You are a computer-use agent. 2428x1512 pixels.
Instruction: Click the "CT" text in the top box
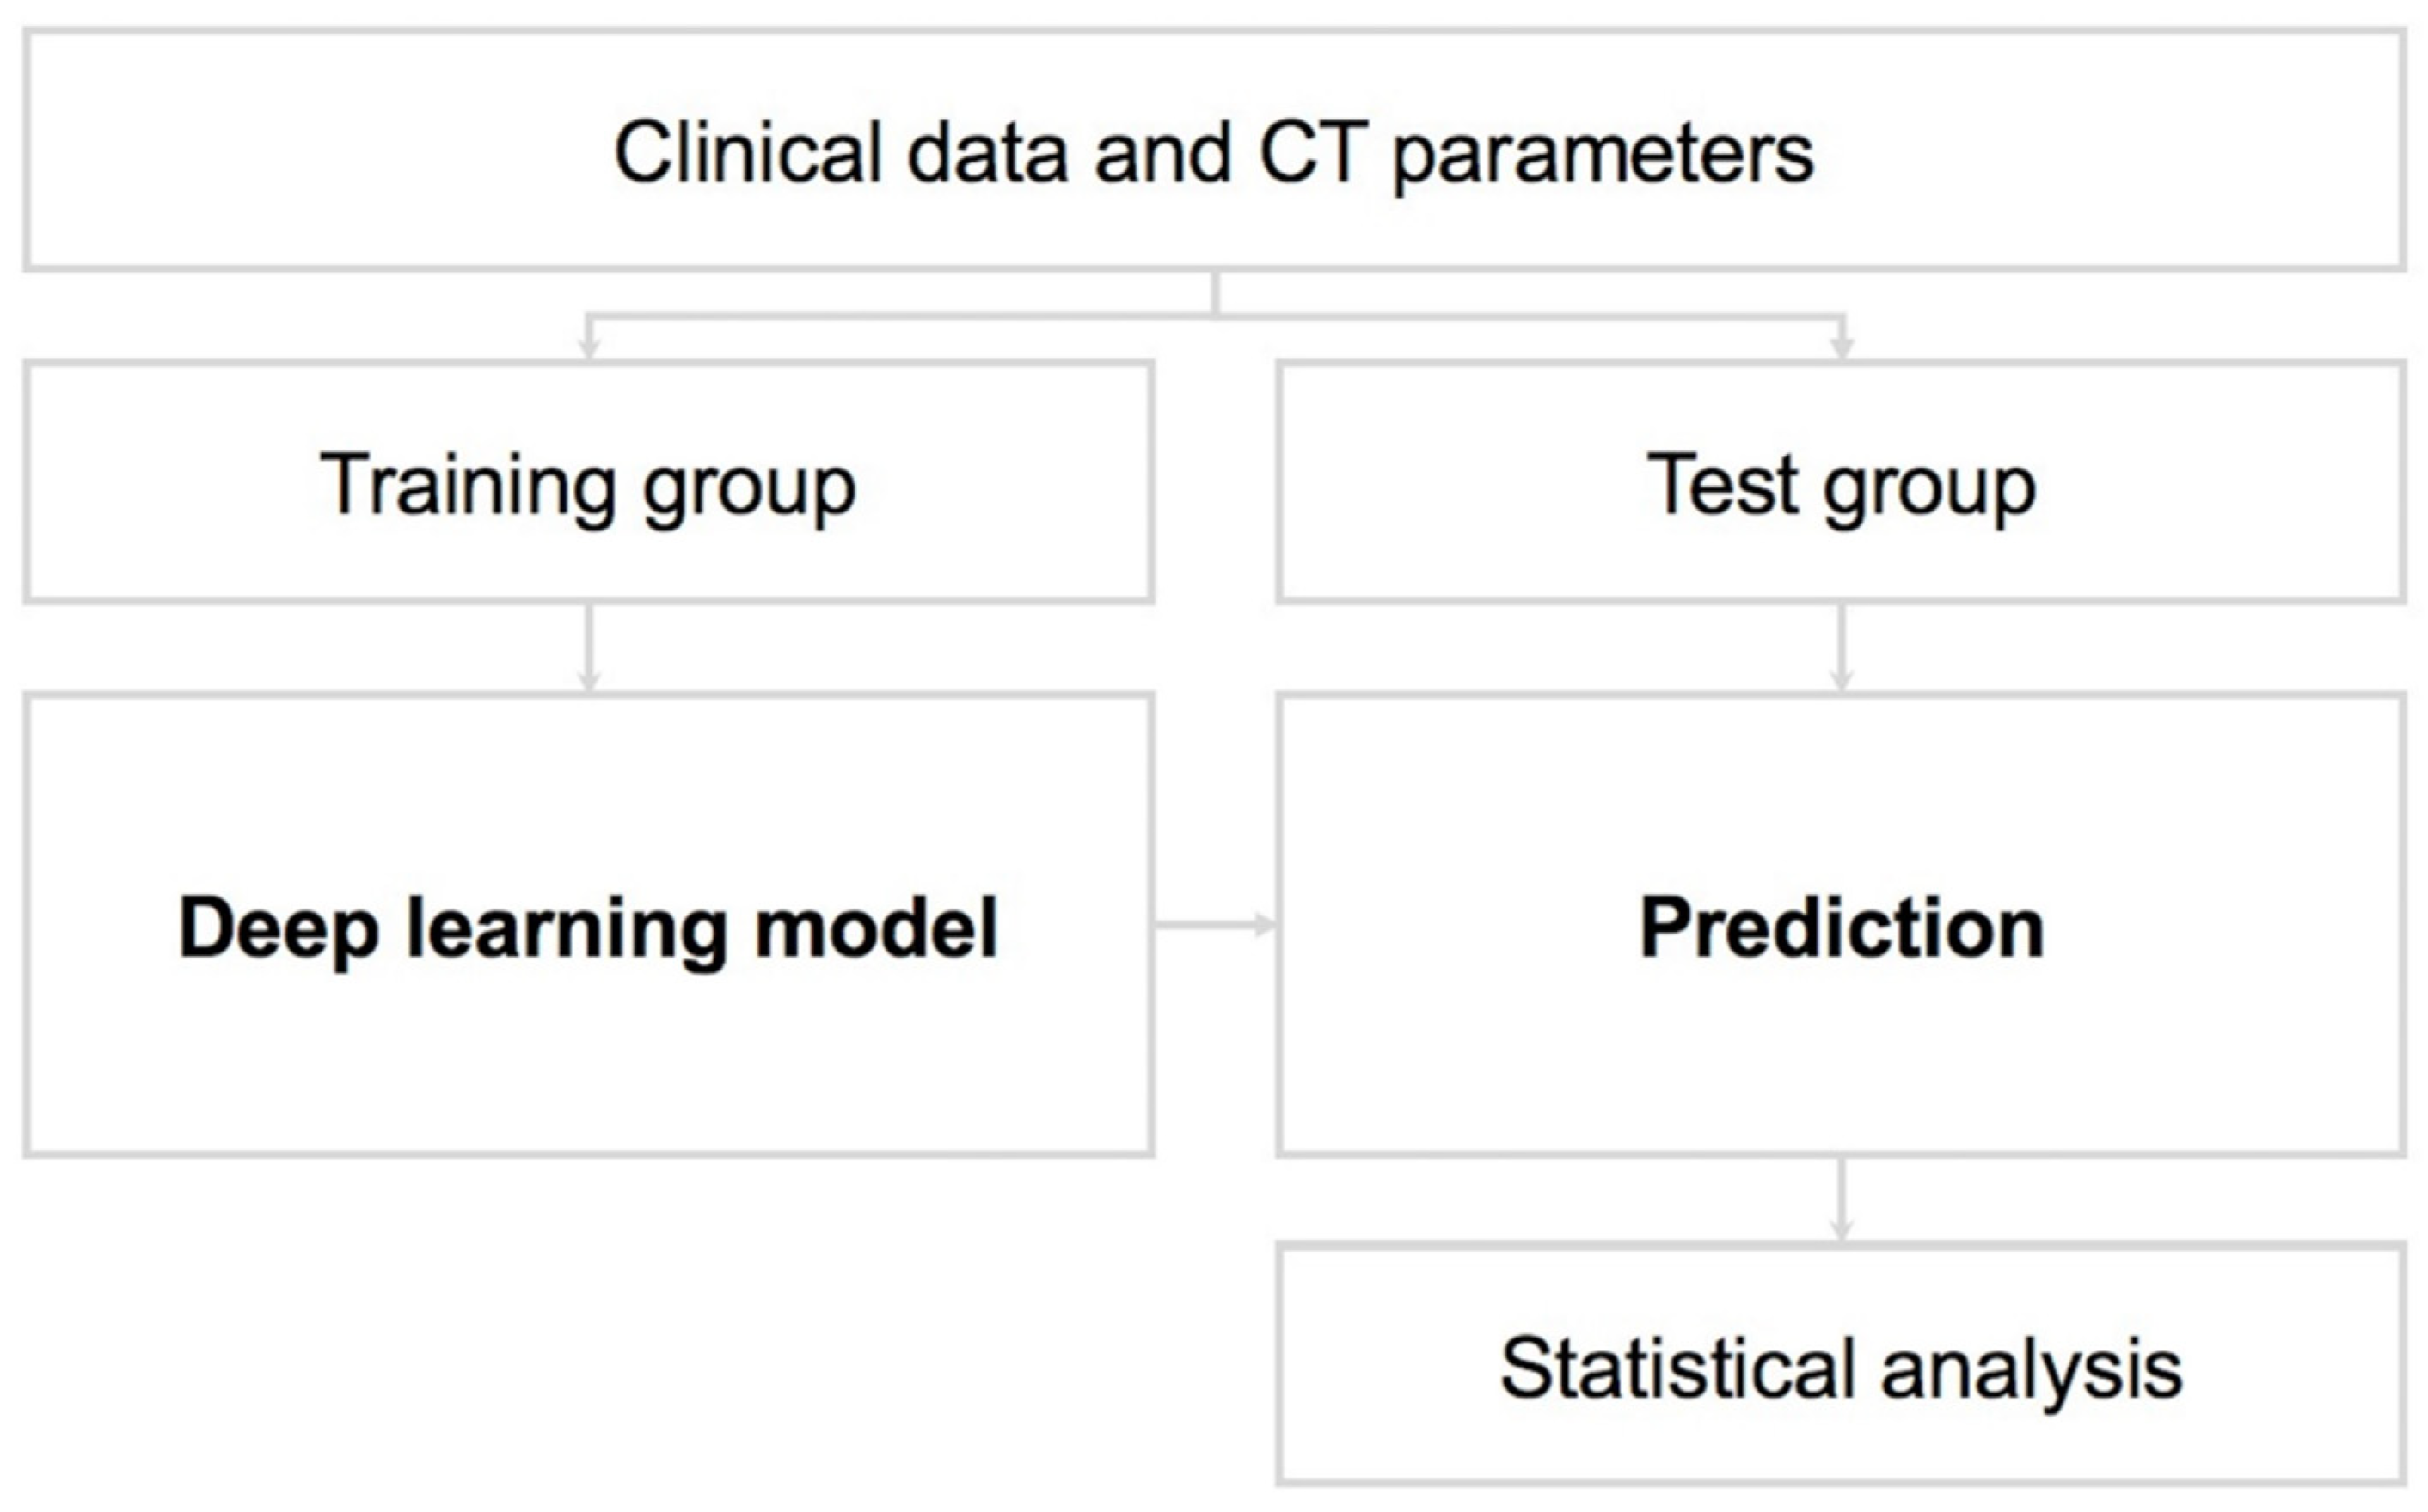1313,153
